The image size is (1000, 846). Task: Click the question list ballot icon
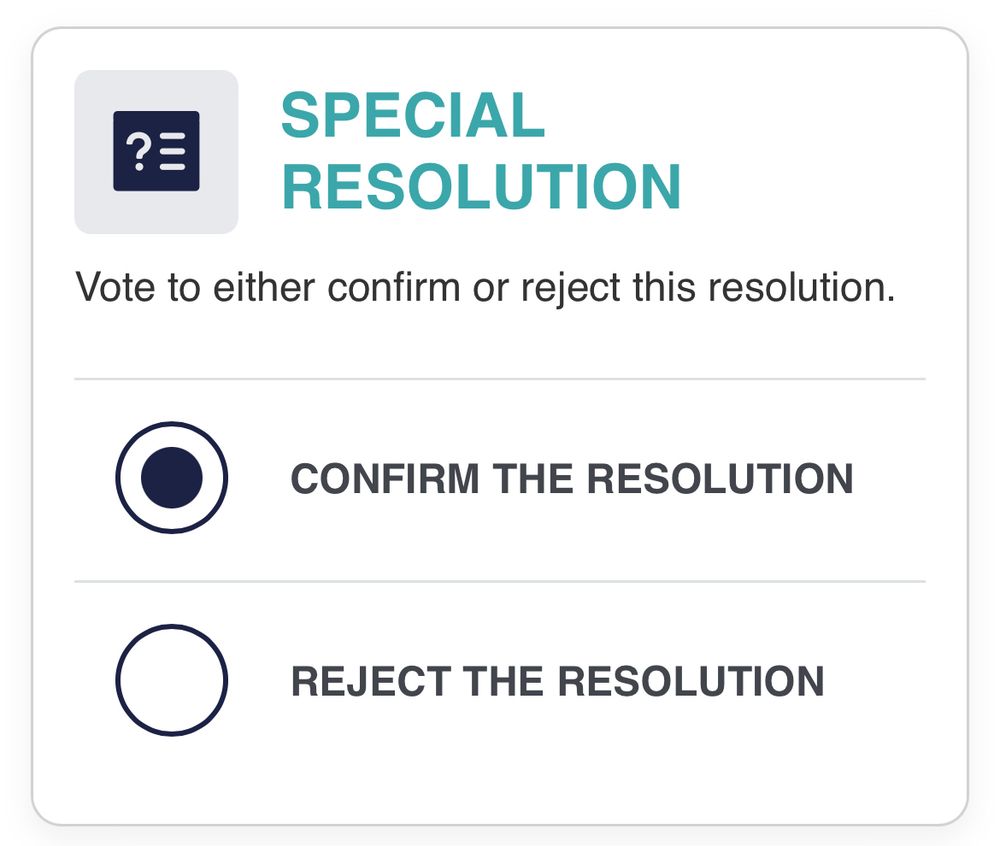point(156,151)
